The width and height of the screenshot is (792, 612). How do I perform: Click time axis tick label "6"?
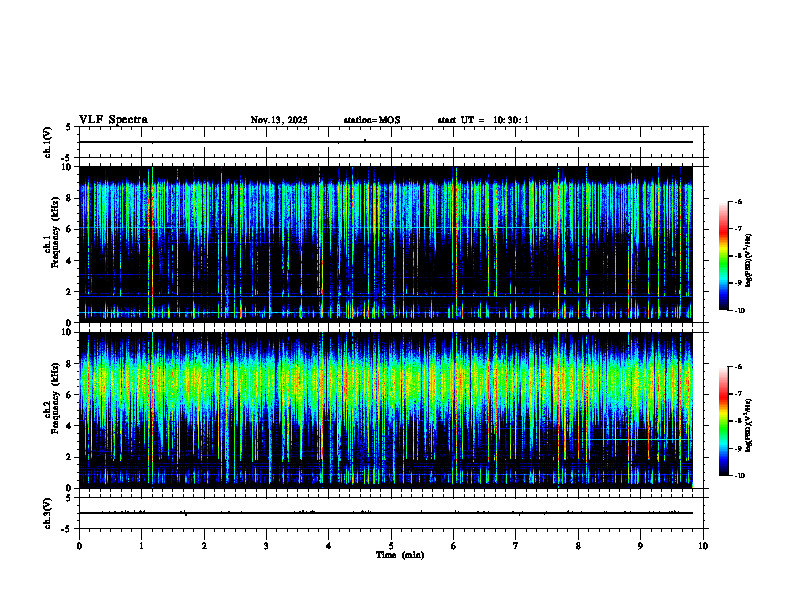point(454,546)
